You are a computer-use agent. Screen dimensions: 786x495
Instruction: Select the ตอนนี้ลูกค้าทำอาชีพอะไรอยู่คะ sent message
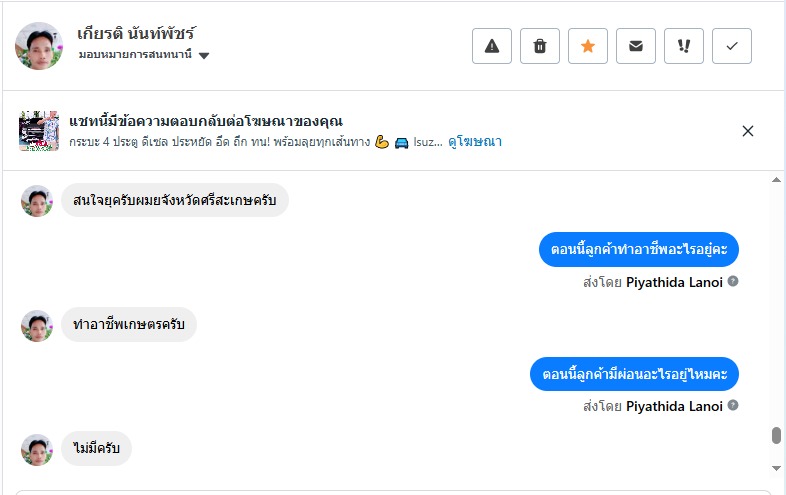[638, 250]
